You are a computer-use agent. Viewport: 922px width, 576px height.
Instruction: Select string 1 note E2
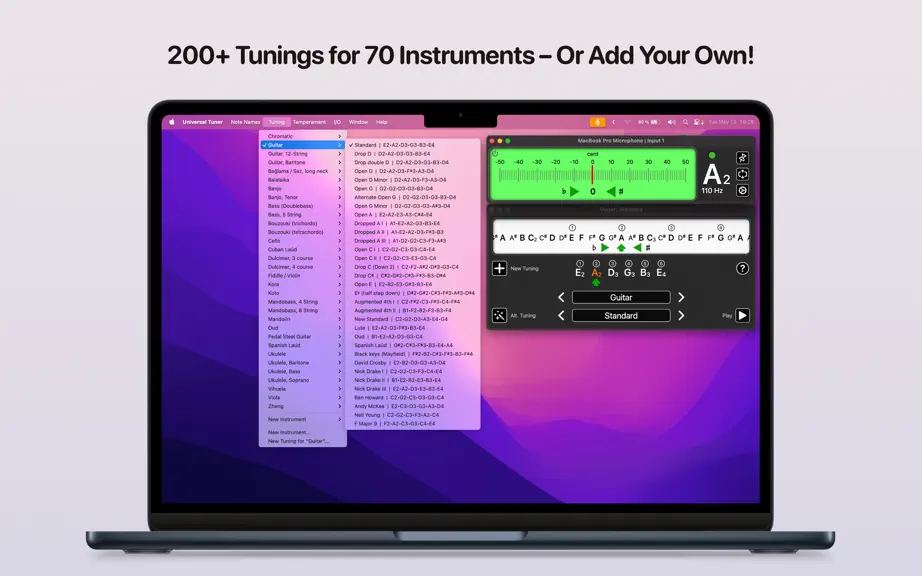tap(580, 269)
